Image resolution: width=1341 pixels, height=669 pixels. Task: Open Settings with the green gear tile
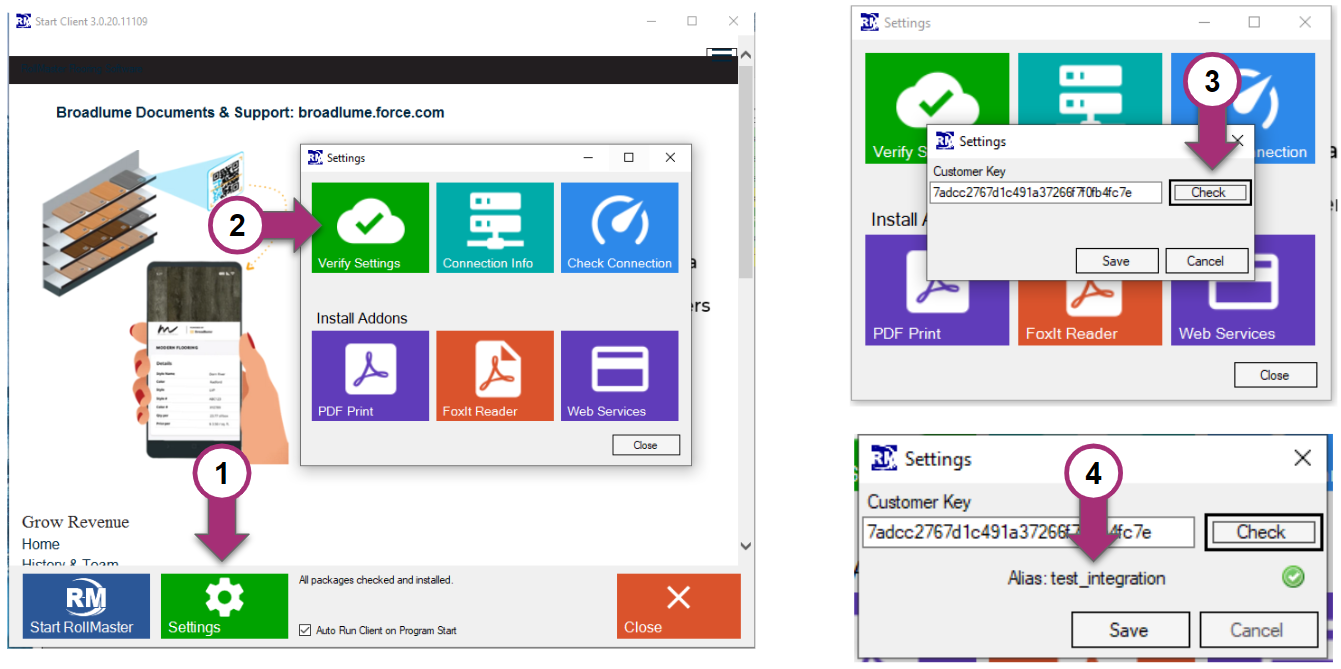point(224,606)
